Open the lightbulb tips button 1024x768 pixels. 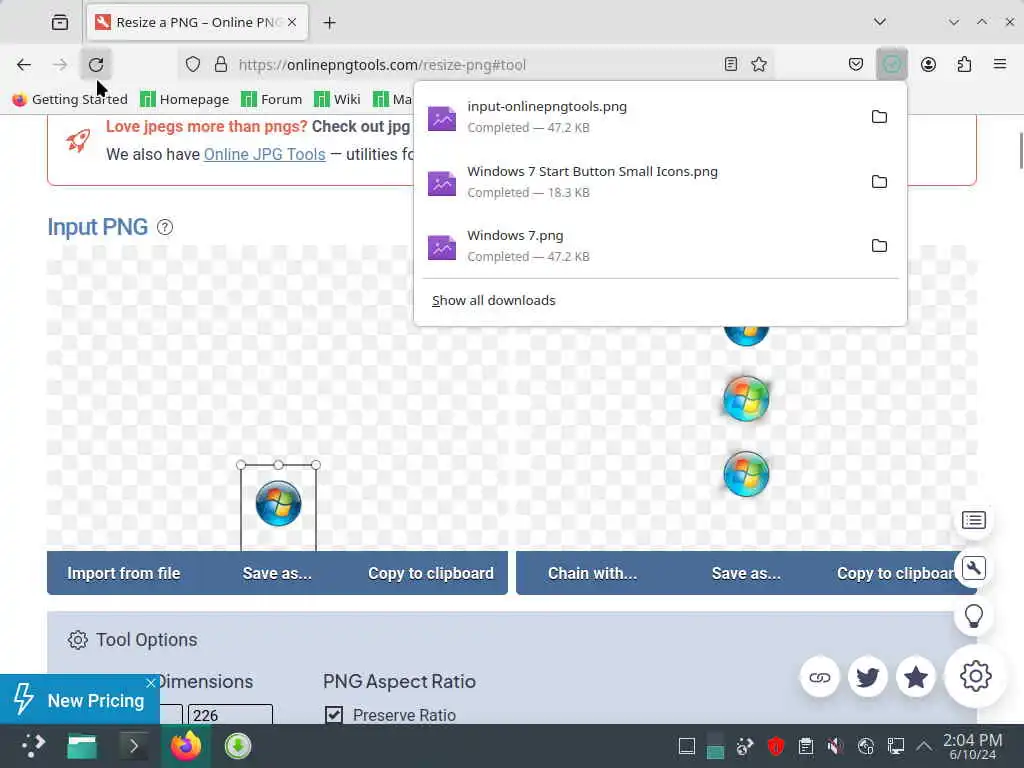pyautogui.click(x=974, y=616)
